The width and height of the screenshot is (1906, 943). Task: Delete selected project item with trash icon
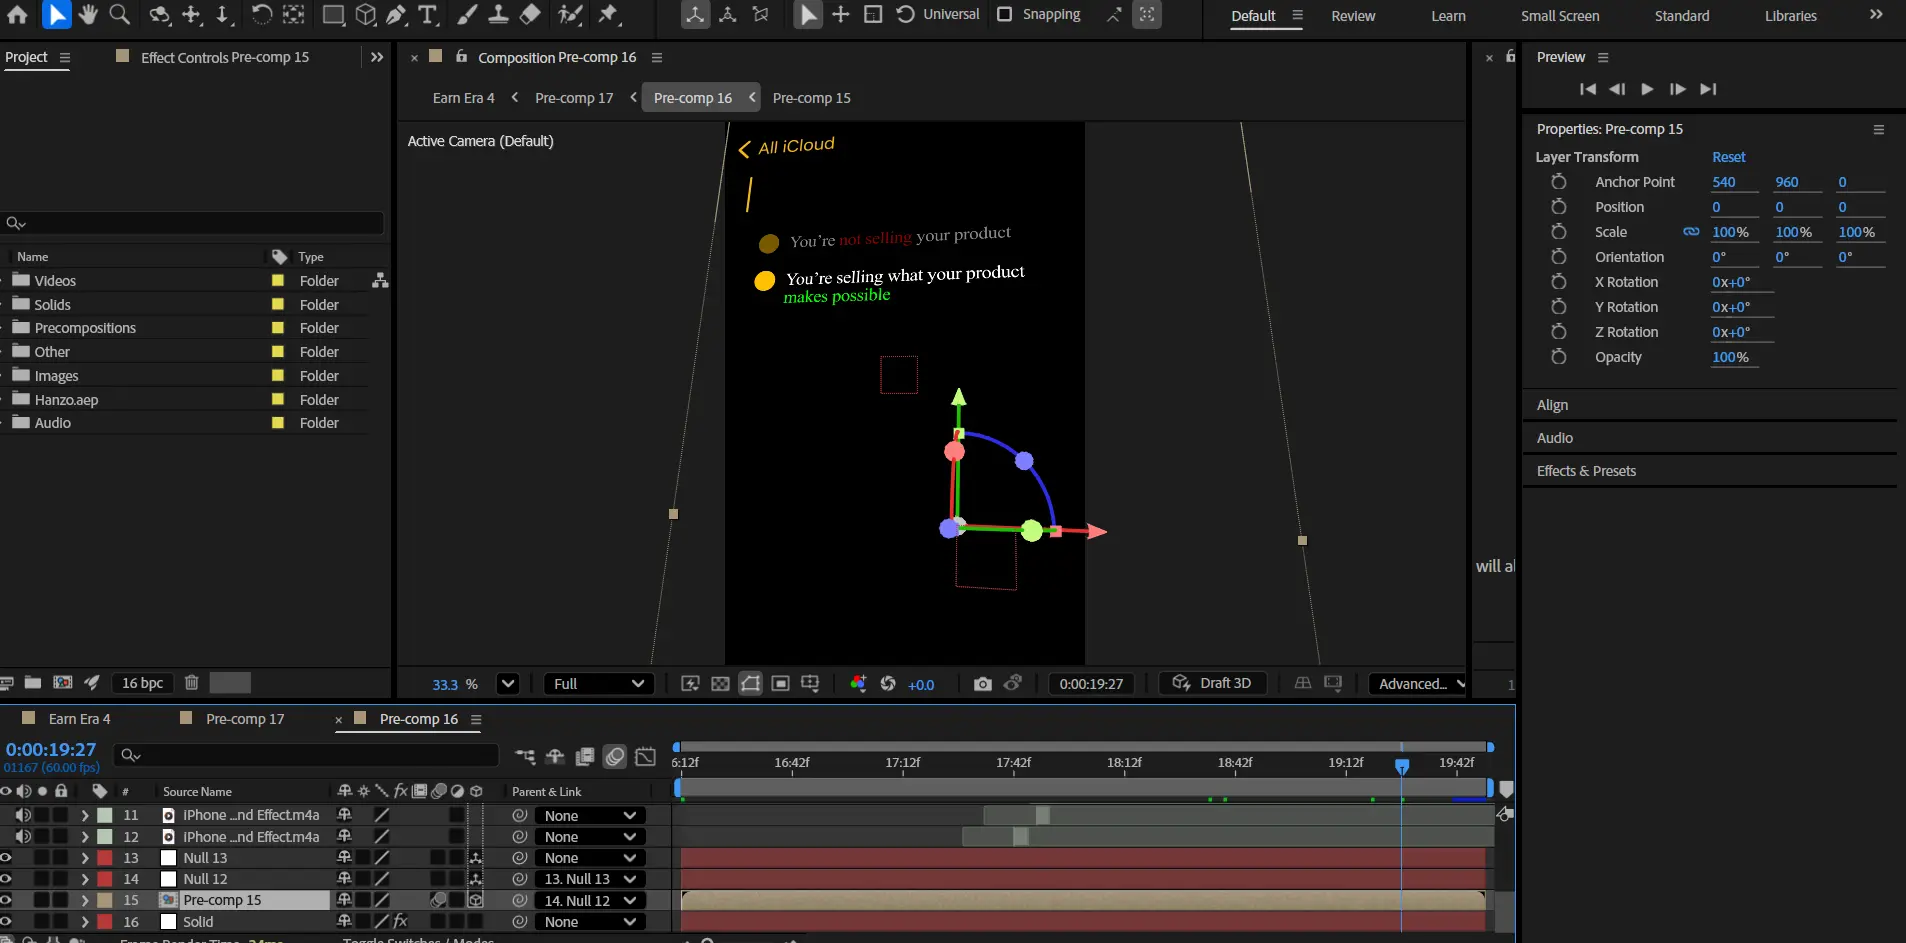coord(191,683)
